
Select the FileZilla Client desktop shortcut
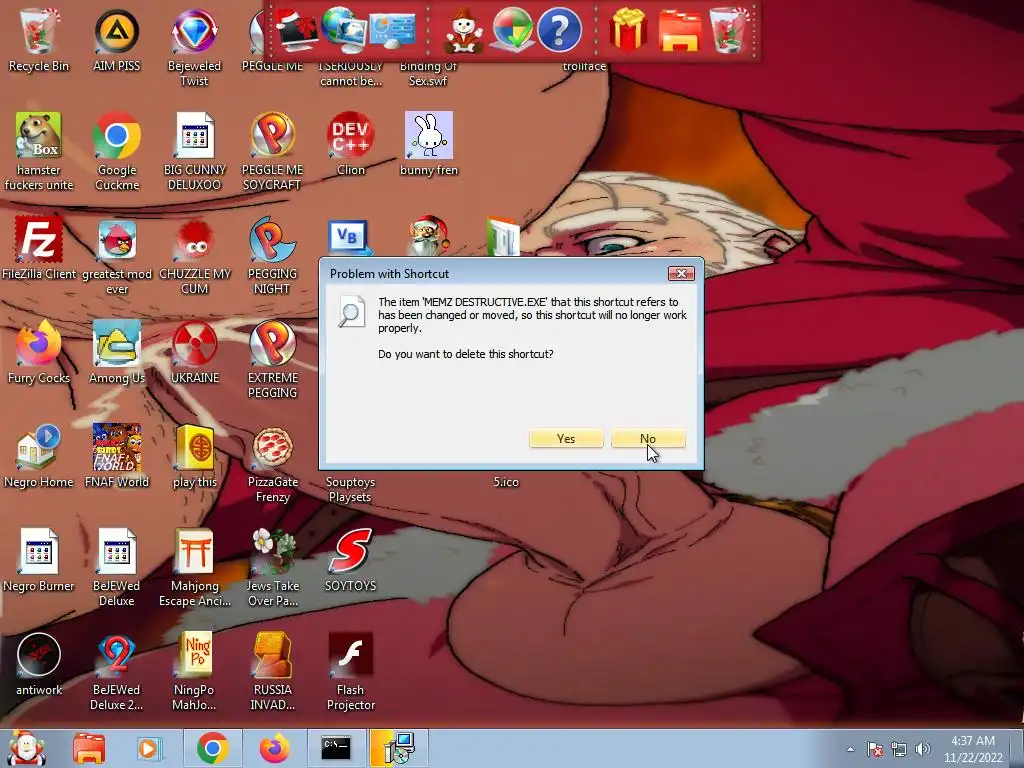39,248
